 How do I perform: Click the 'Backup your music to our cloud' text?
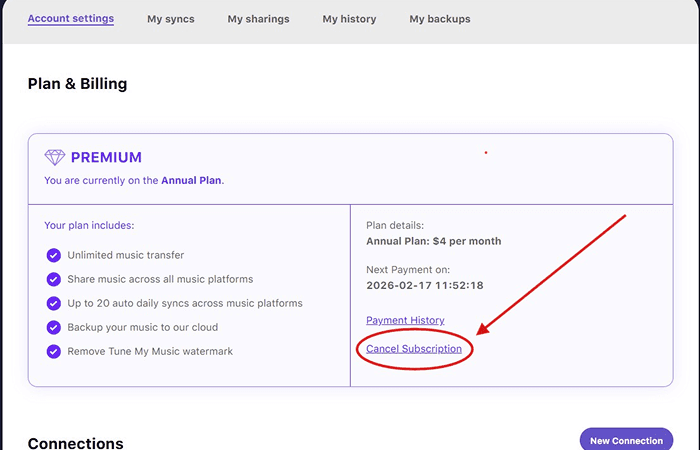142,327
